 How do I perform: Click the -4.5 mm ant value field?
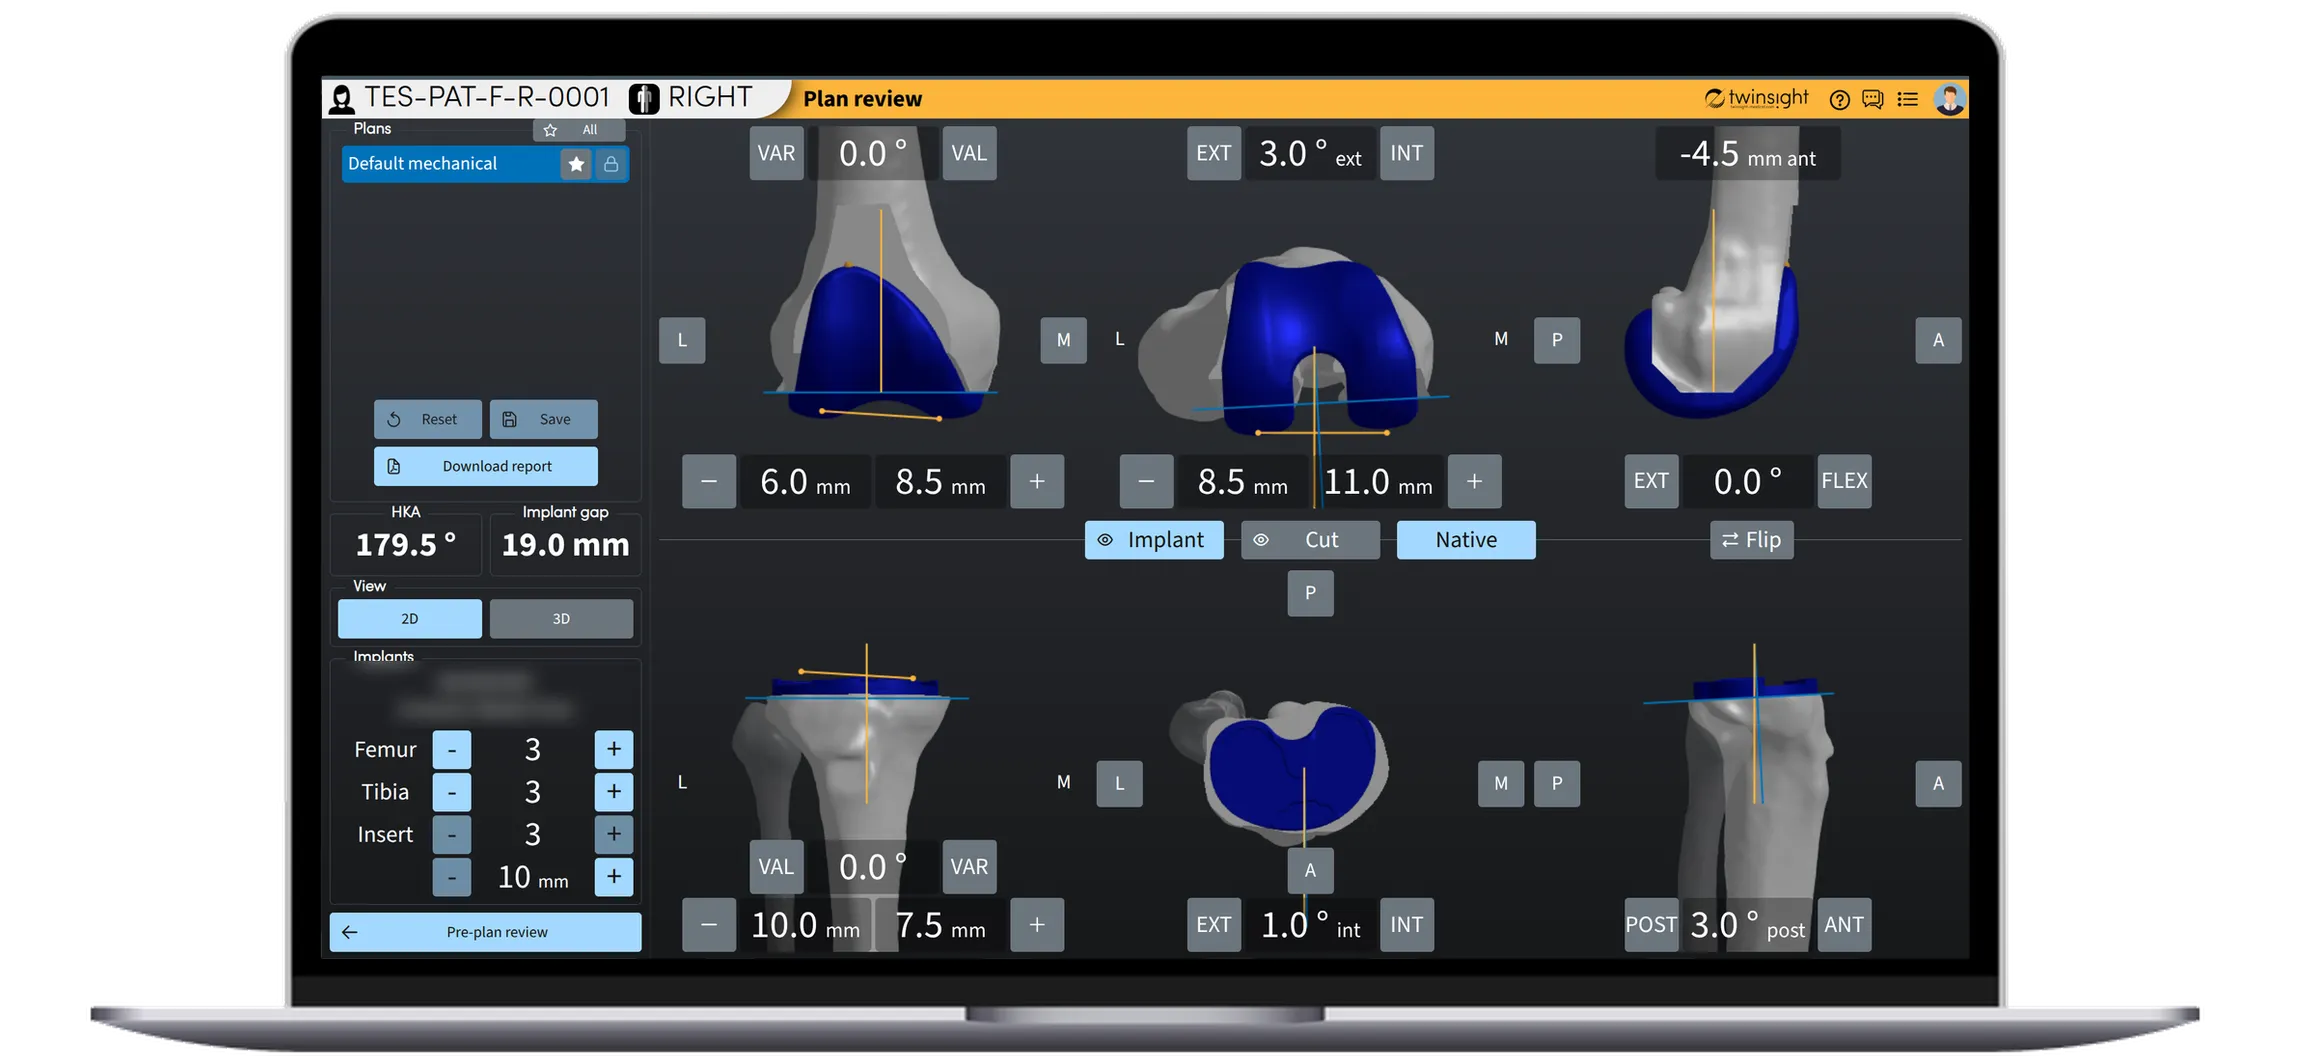pos(1748,154)
